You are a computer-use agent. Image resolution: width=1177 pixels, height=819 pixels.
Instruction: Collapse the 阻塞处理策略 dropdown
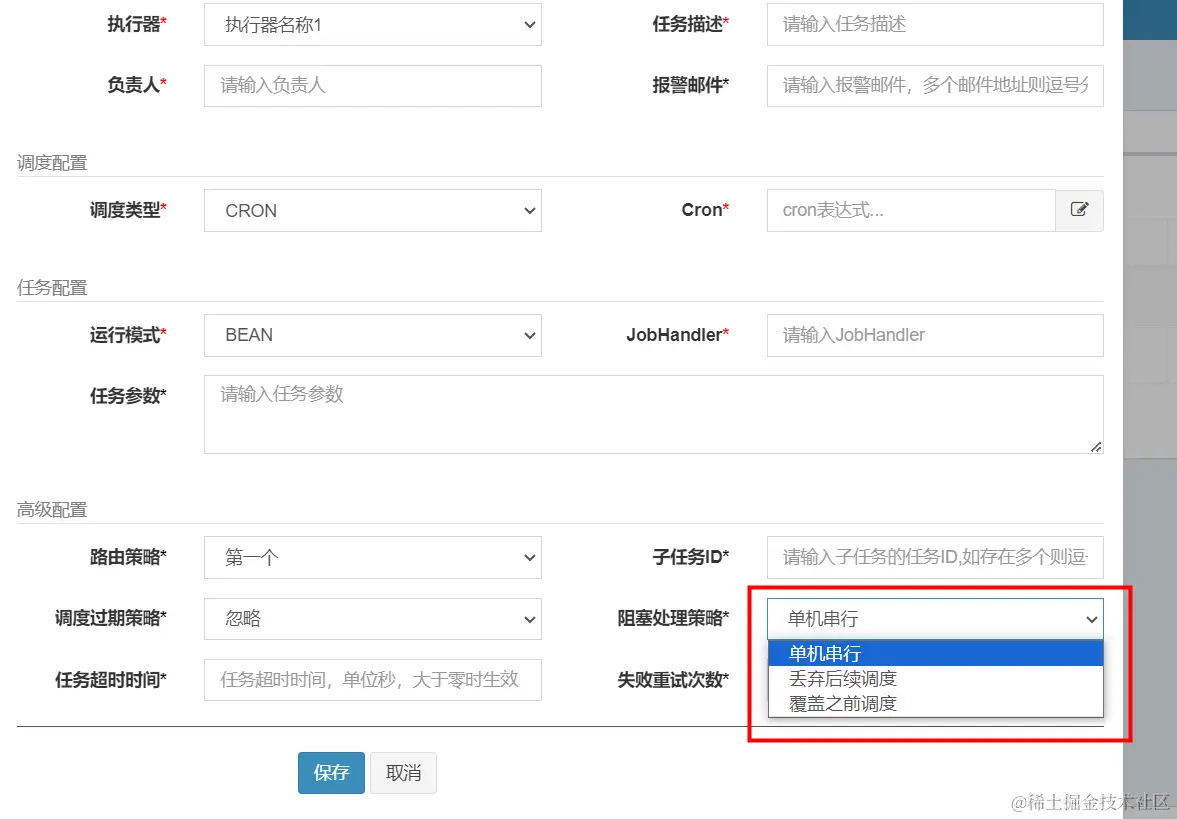coord(935,619)
